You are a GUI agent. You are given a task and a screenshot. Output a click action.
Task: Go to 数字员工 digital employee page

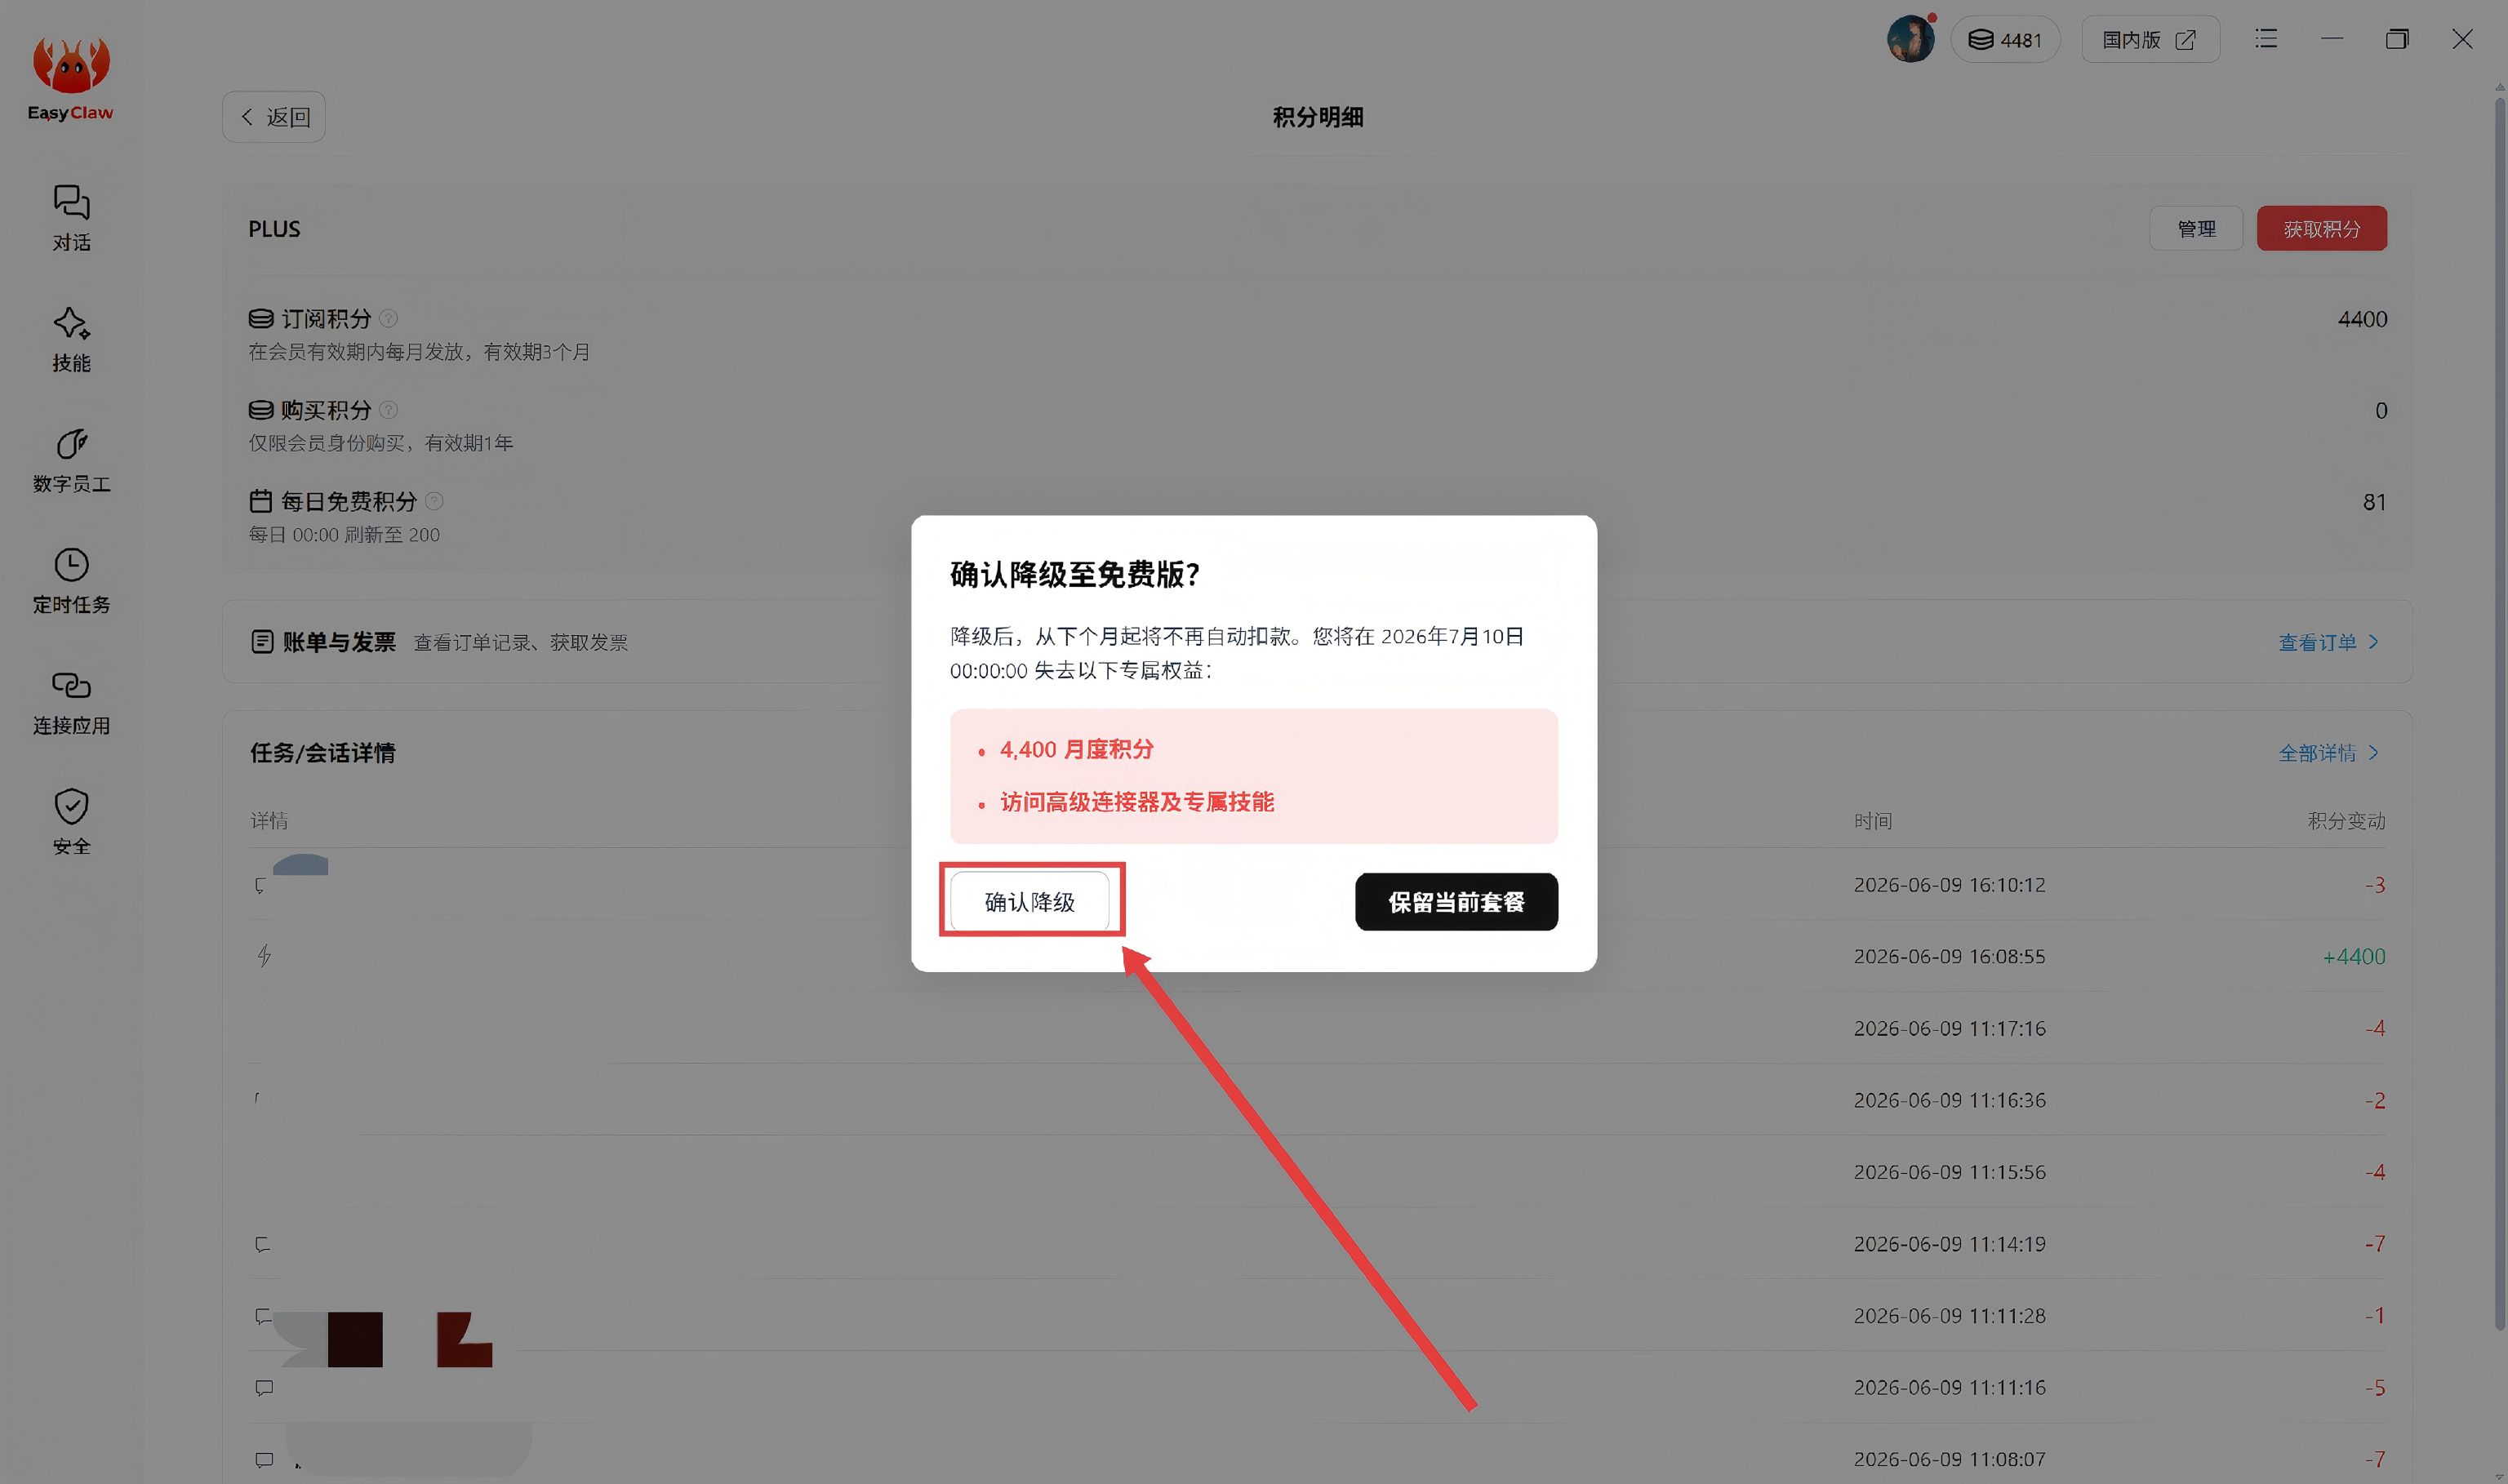(71, 460)
